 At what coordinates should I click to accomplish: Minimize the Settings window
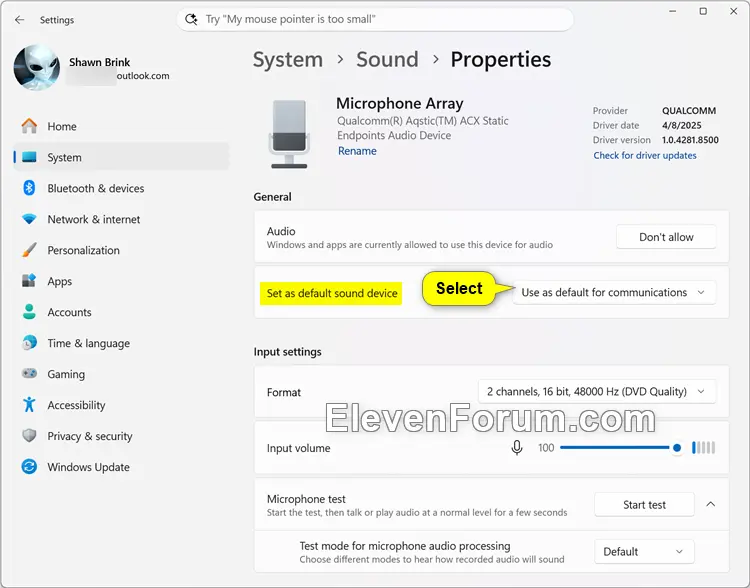click(x=673, y=11)
